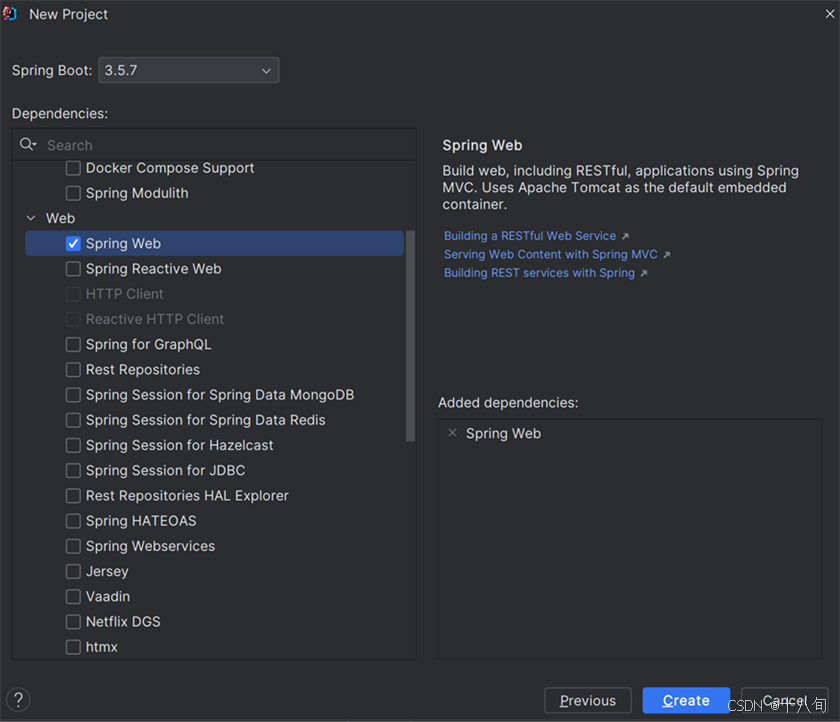Open the help question mark button
840x722 pixels.
tap(18, 700)
